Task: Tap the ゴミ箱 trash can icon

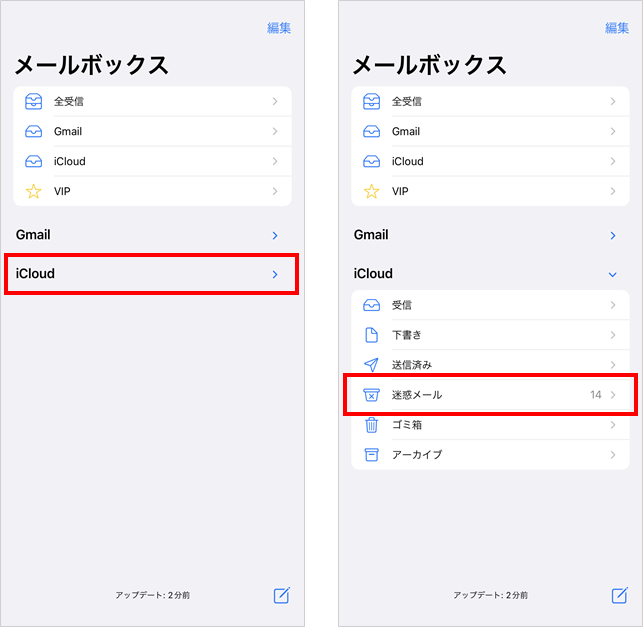Action: click(x=371, y=425)
